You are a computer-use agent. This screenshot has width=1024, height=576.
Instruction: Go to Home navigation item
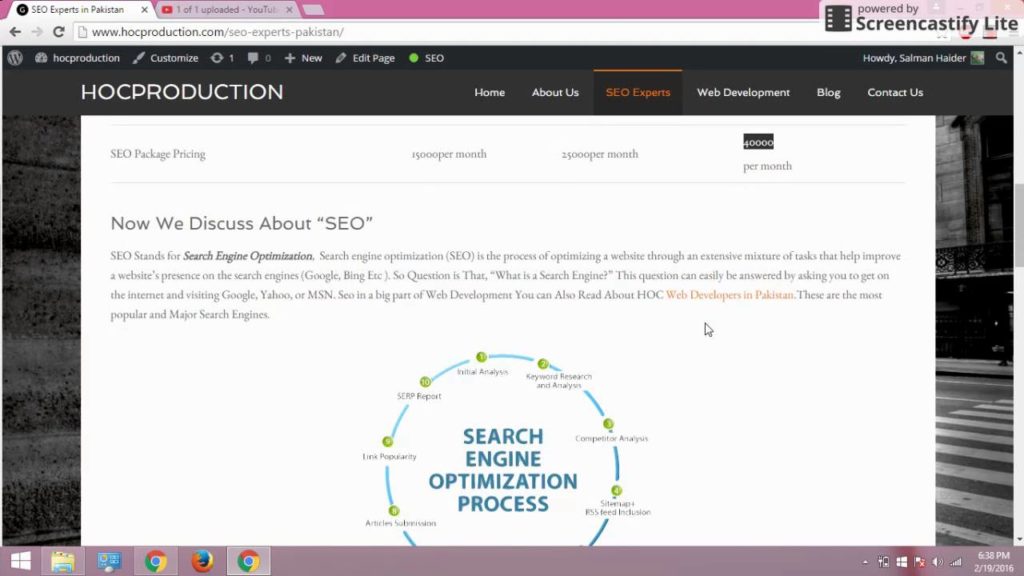489,93
